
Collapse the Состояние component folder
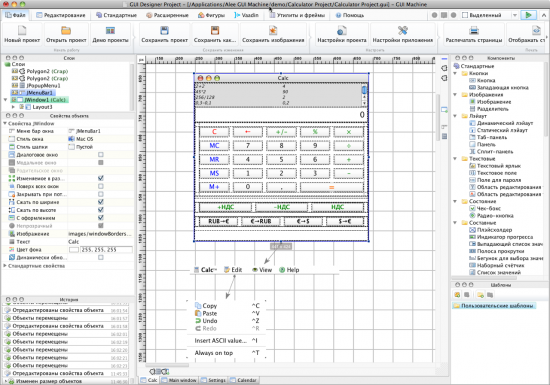point(455,201)
